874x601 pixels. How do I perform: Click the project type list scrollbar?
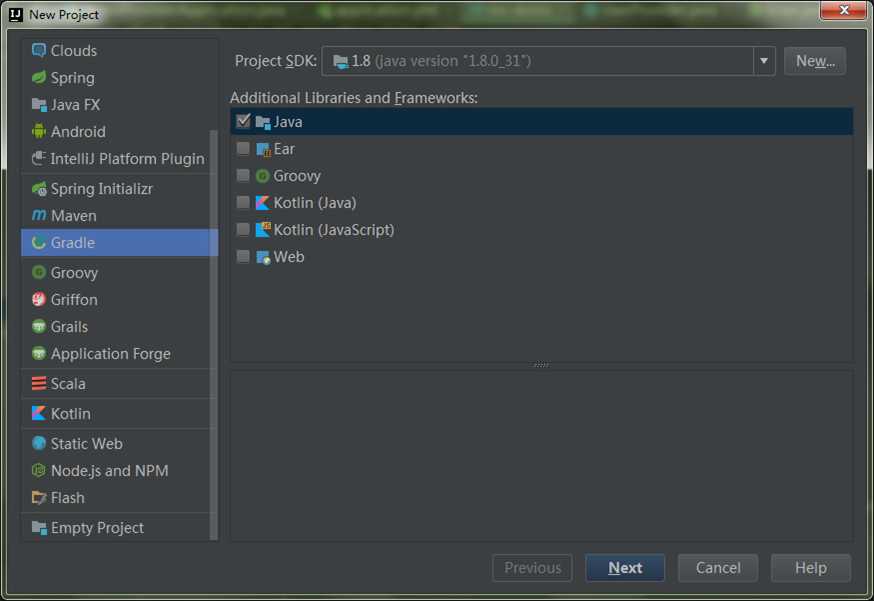point(213,335)
